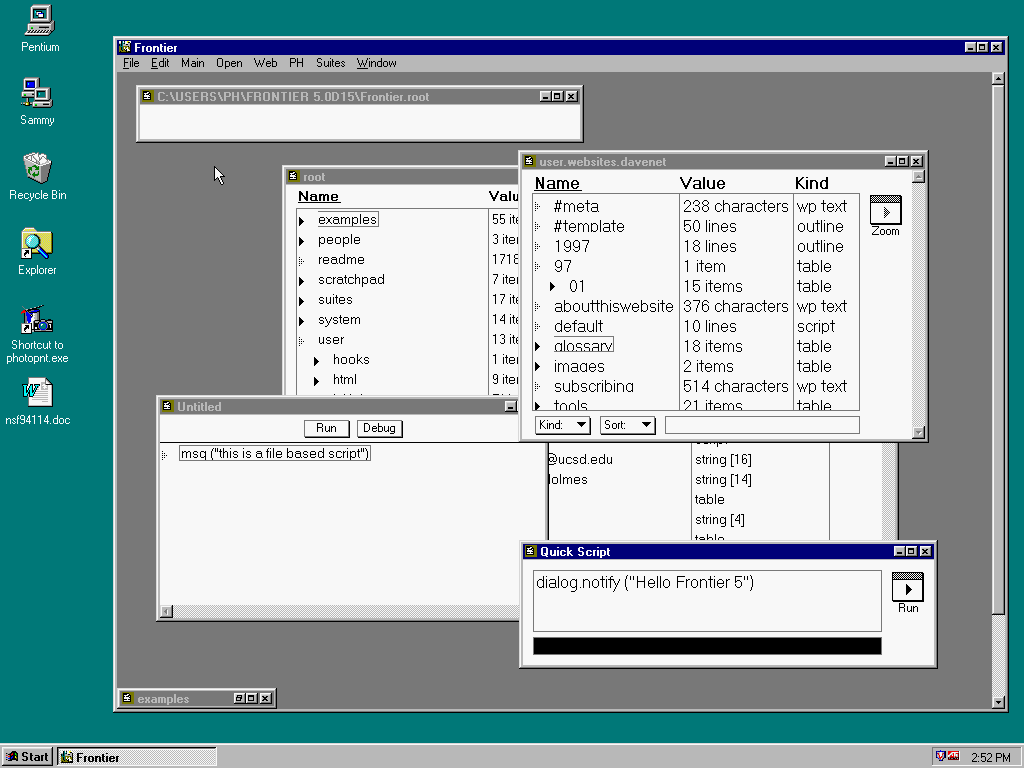Click the Start button
1024x768 pixels.
coord(27,757)
